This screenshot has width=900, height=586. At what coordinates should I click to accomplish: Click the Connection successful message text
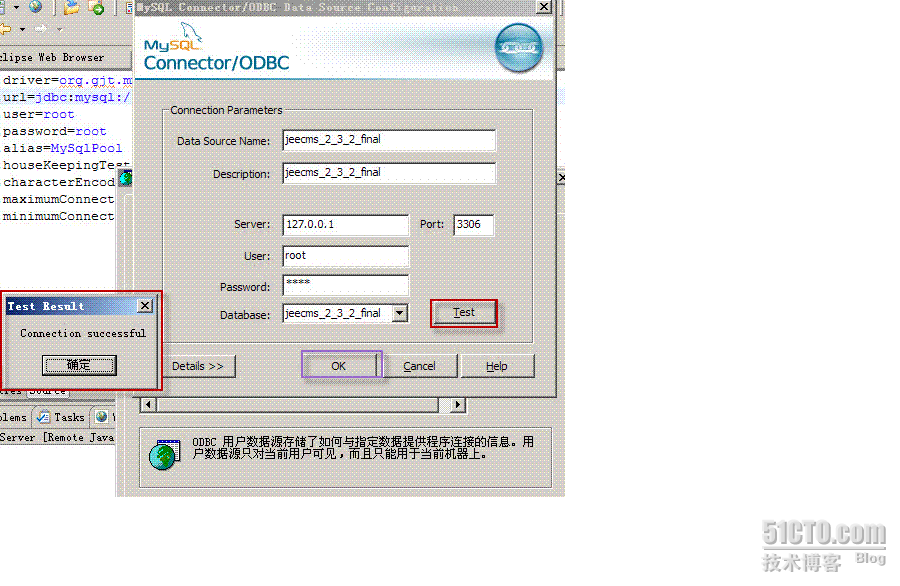pos(83,333)
